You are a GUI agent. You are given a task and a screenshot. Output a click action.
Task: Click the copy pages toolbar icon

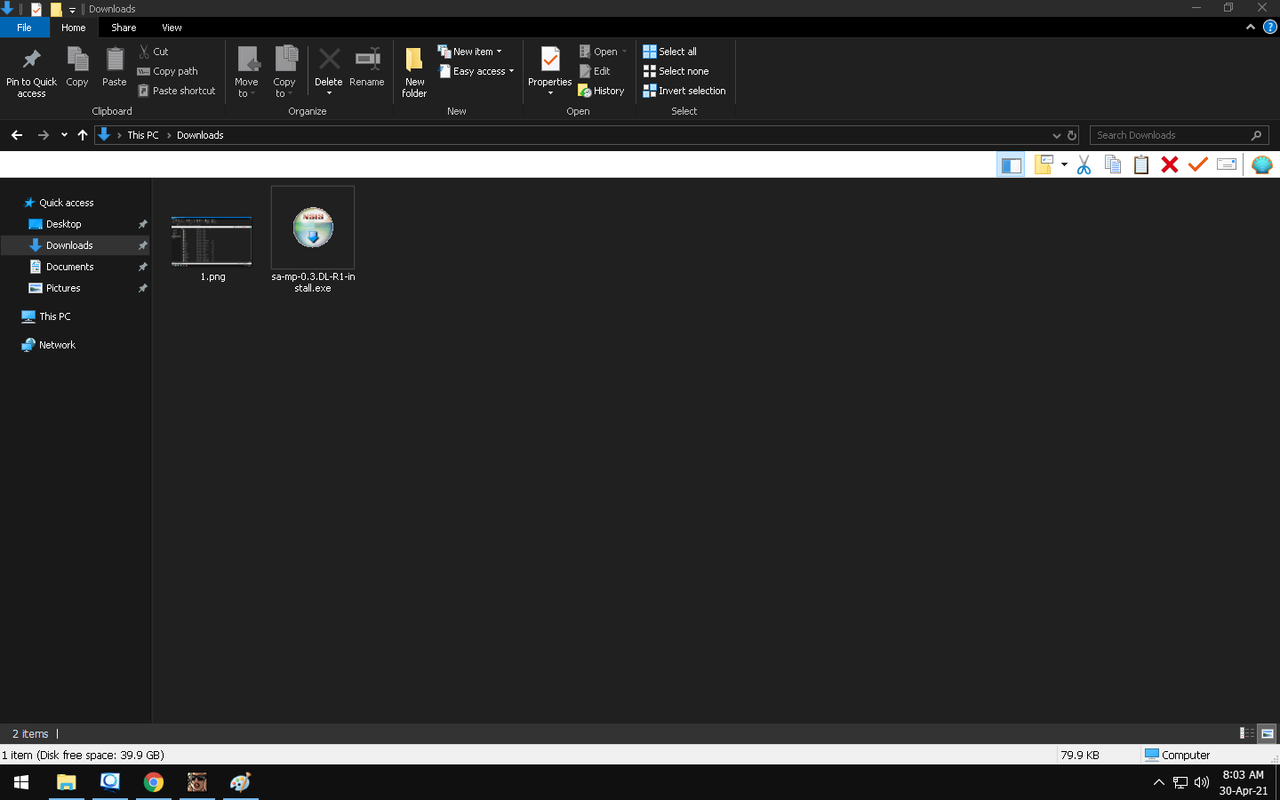coord(1112,165)
